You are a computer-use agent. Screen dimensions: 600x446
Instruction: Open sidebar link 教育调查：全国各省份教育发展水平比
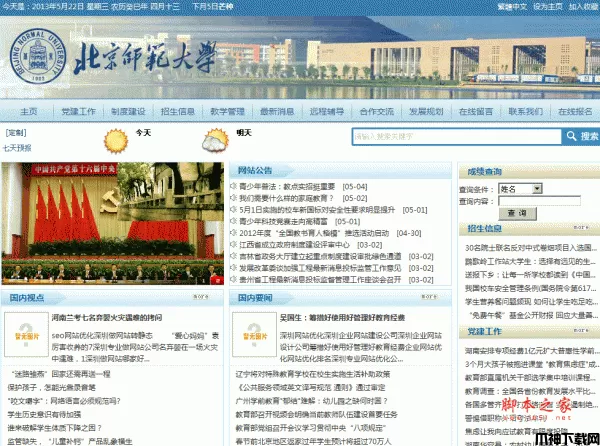(531, 391)
